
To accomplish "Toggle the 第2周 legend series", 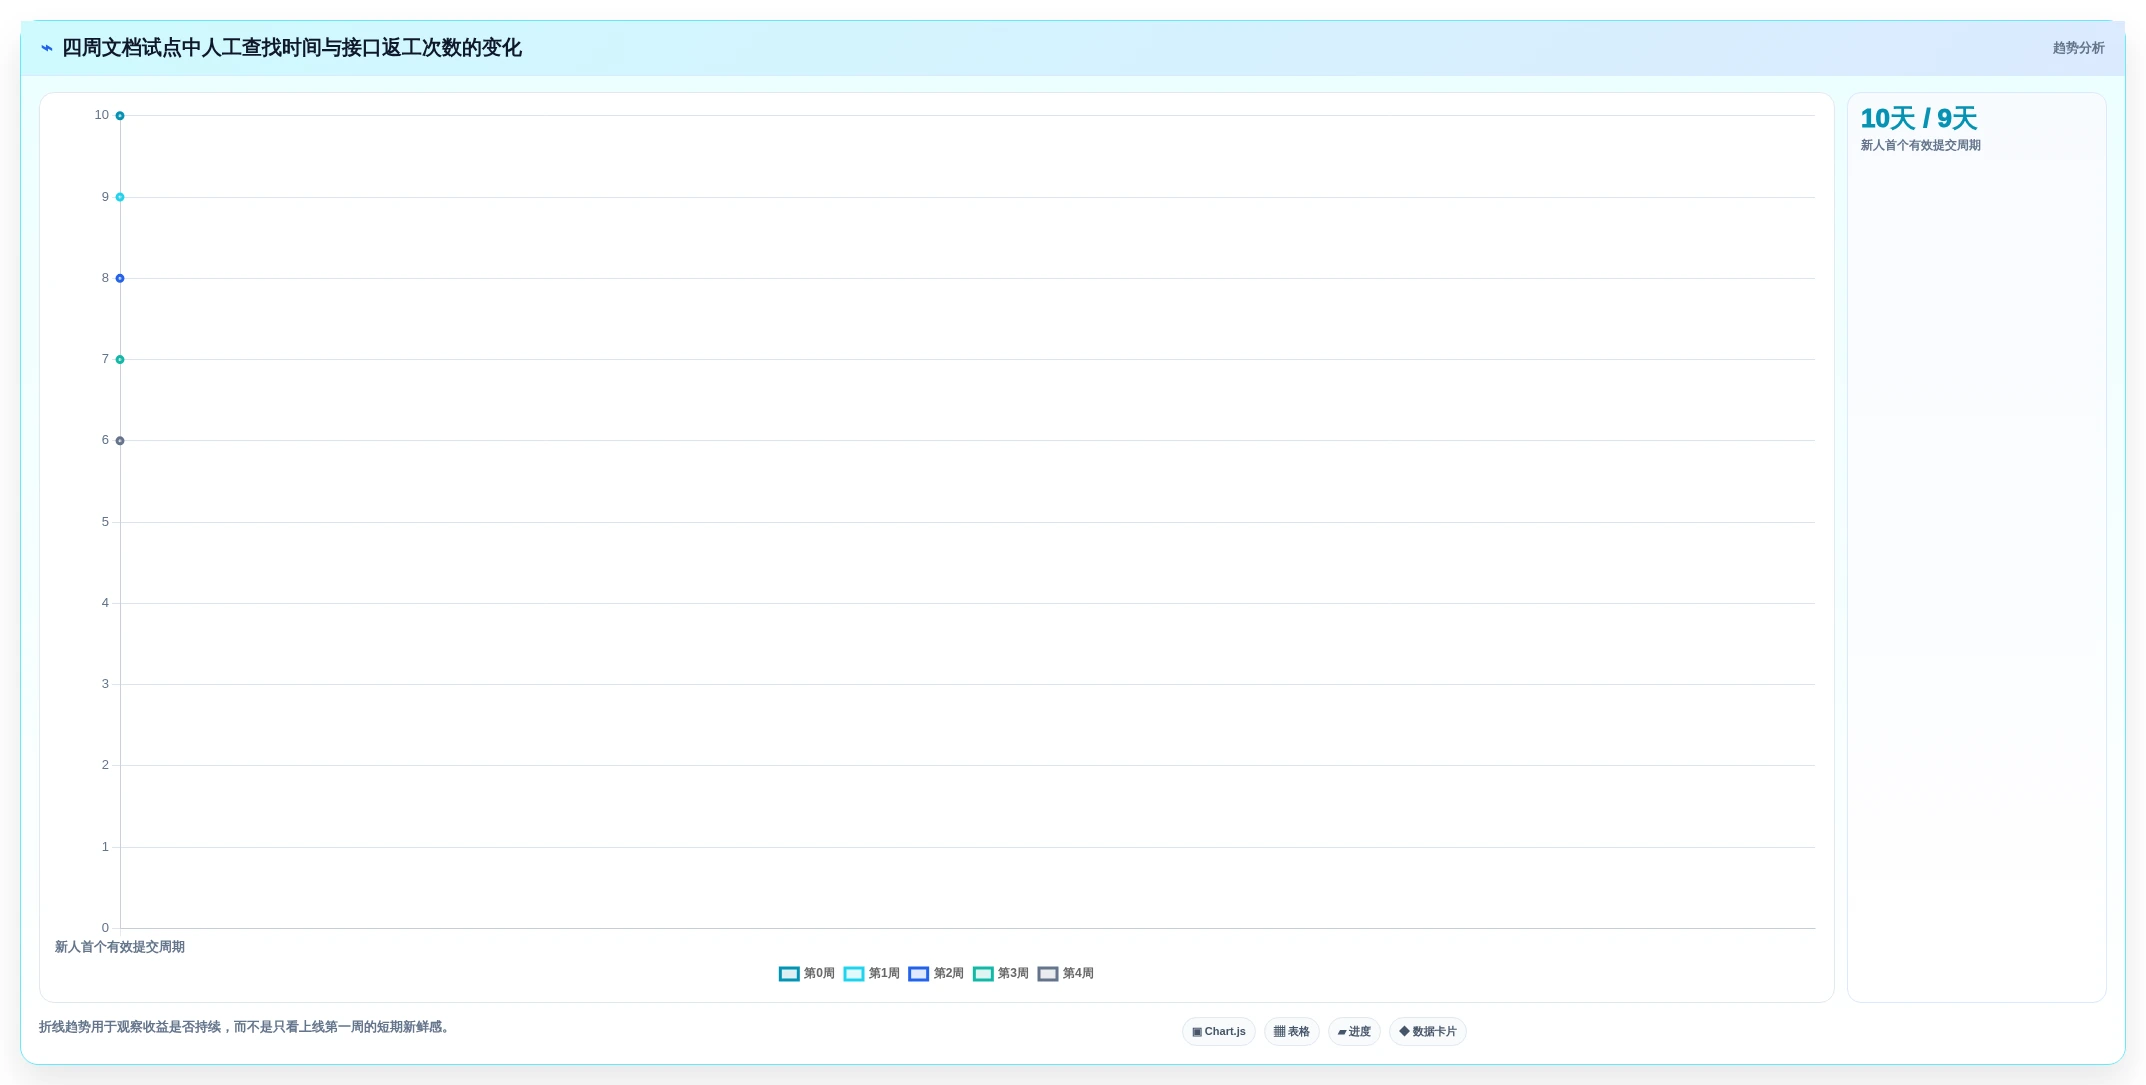I will click(936, 973).
